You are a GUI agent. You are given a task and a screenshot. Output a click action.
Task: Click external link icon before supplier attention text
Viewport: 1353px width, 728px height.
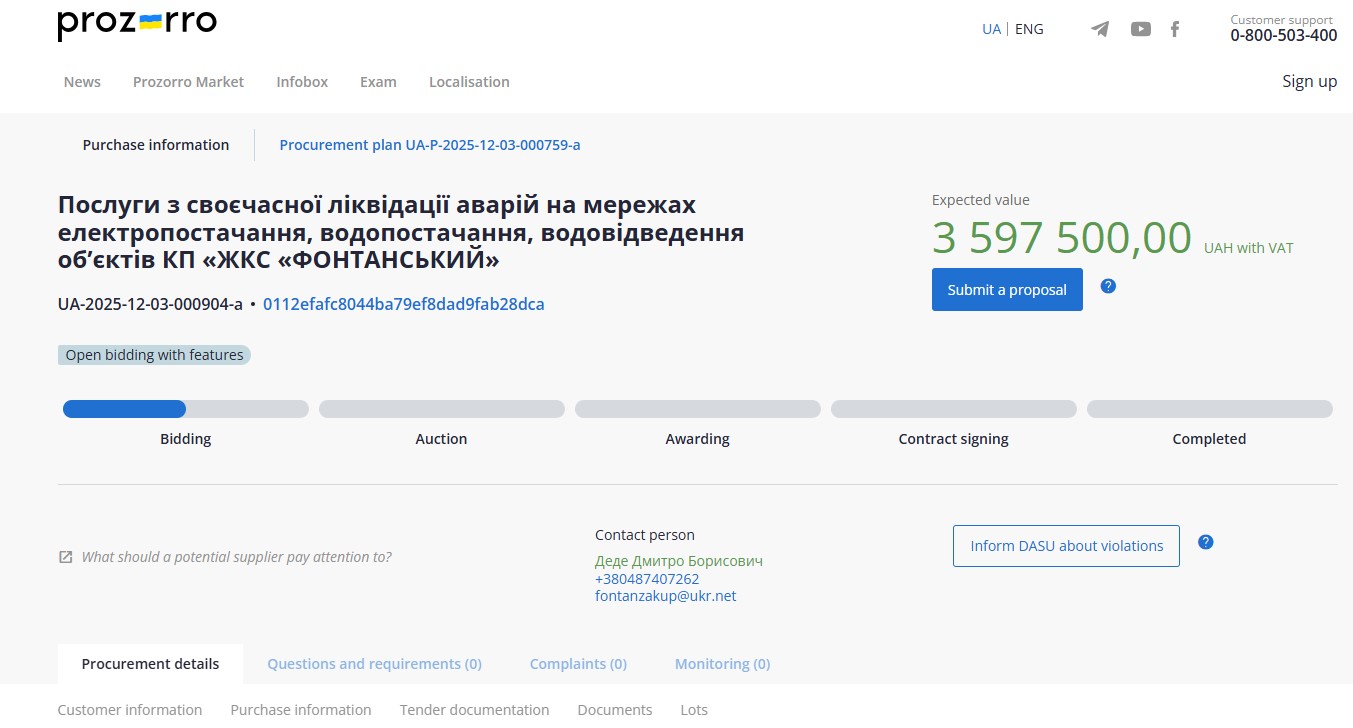pos(66,557)
